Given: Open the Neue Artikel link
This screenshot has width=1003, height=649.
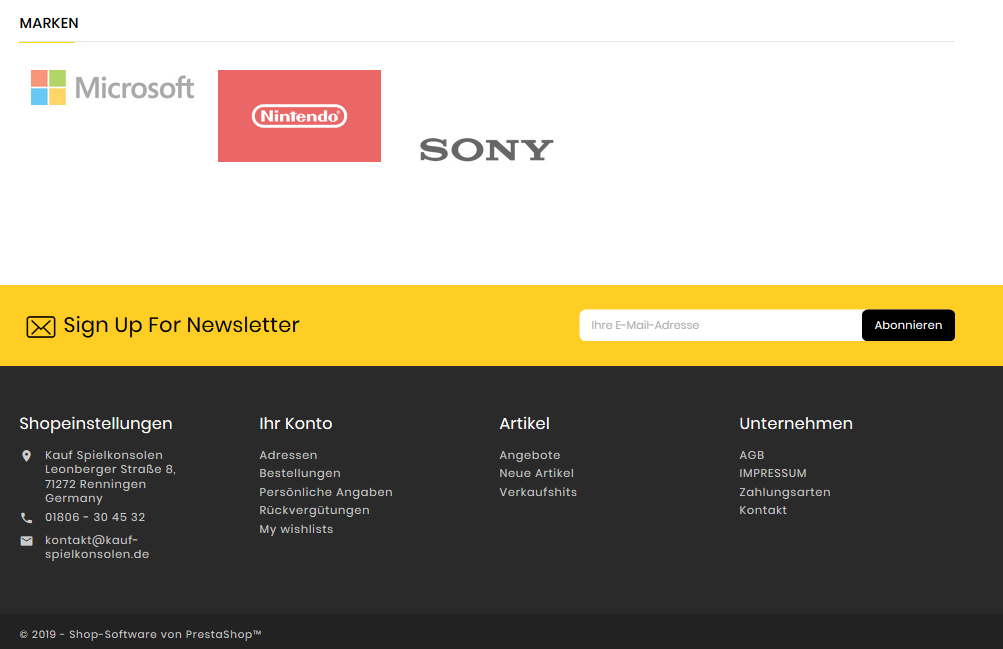Looking at the screenshot, I should tap(537, 473).
